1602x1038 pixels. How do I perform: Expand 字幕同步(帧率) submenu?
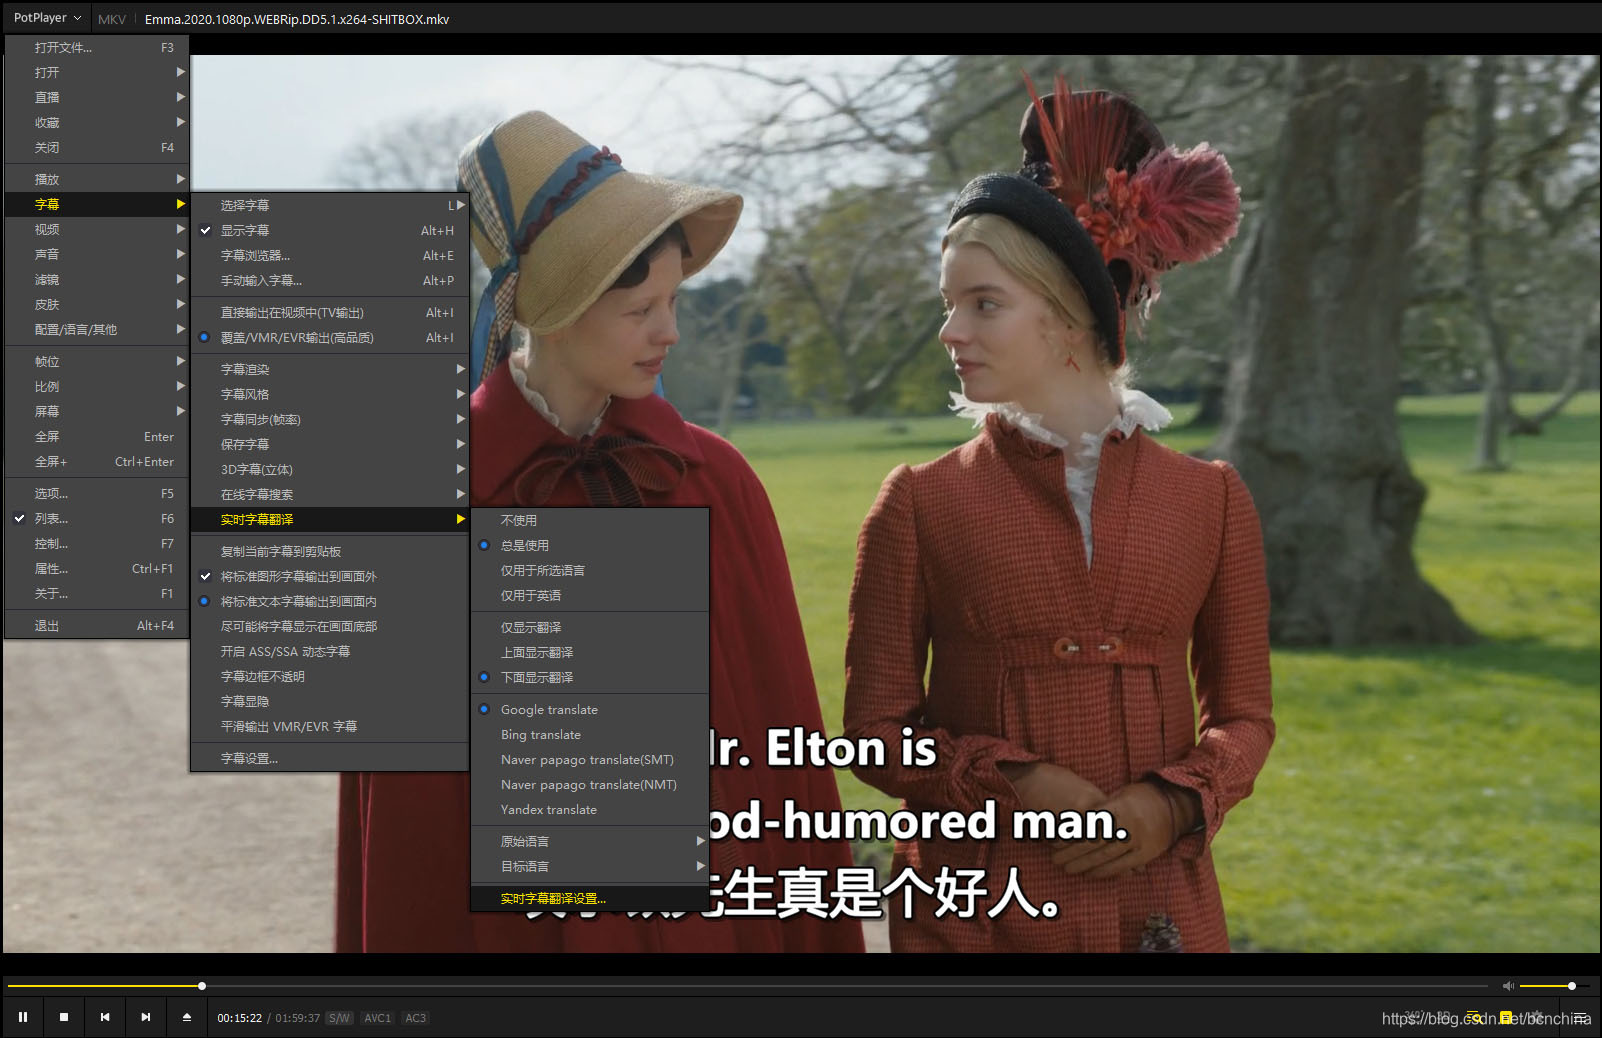330,419
